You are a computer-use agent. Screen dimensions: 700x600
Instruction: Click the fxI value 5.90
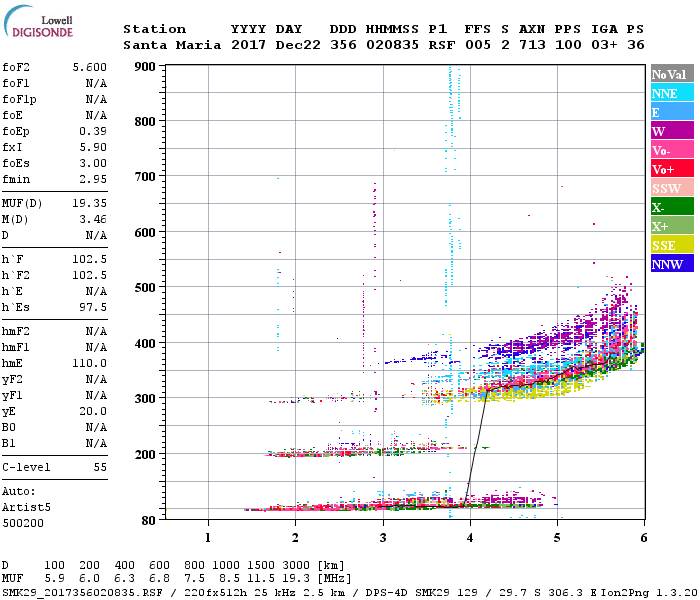(x=93, y=147)
